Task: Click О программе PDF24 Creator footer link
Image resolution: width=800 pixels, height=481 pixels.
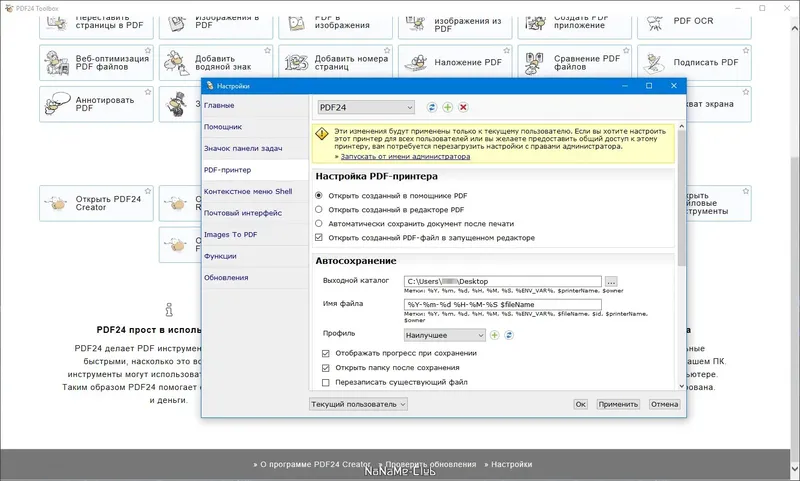Action: coord(315,464)
